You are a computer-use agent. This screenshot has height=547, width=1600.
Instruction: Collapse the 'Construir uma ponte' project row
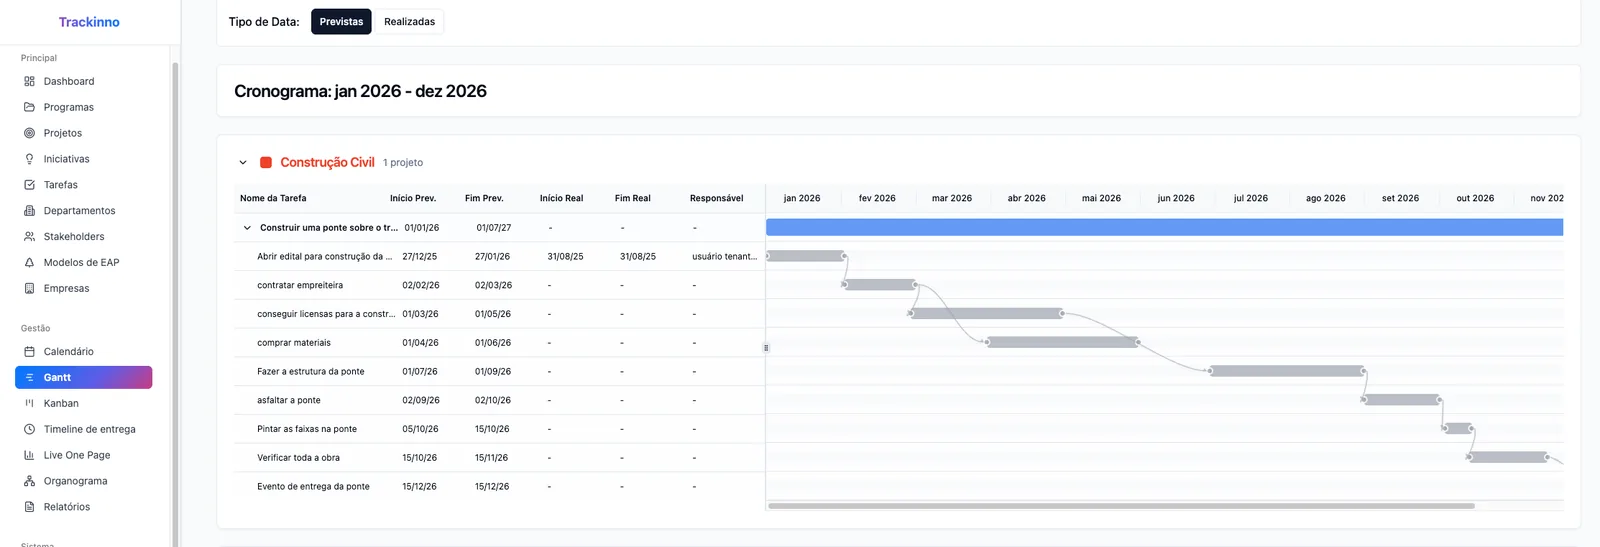pyautogui.click(x=247, y=228)
